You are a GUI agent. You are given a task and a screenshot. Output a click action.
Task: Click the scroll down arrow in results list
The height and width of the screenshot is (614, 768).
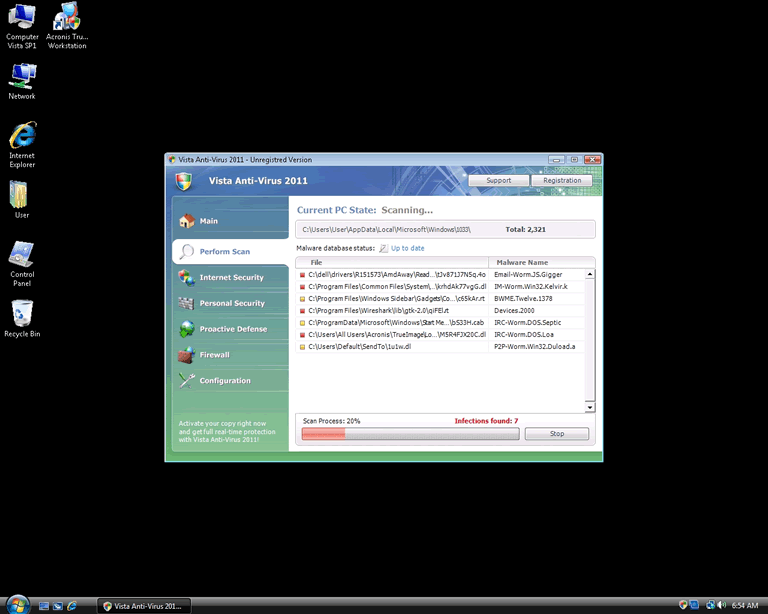tap(590, 407)
